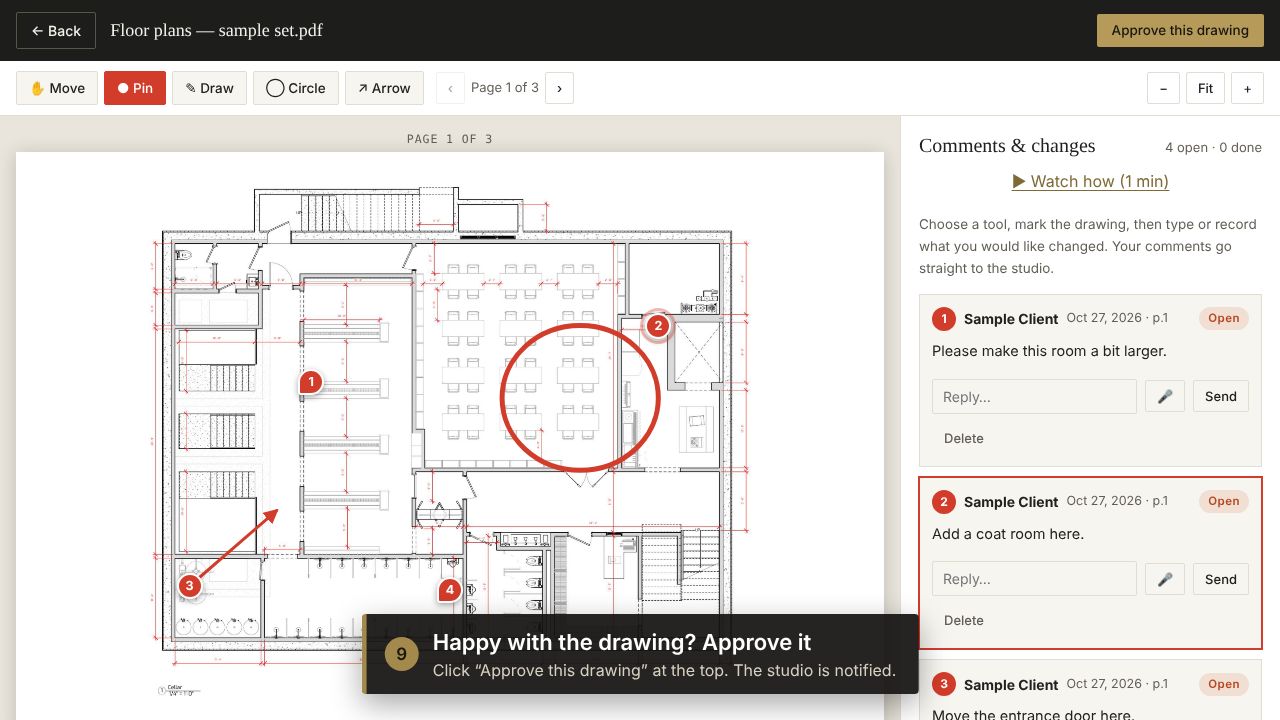Go to the previous page
The image size is (1280, 720).
click(450, 88)
